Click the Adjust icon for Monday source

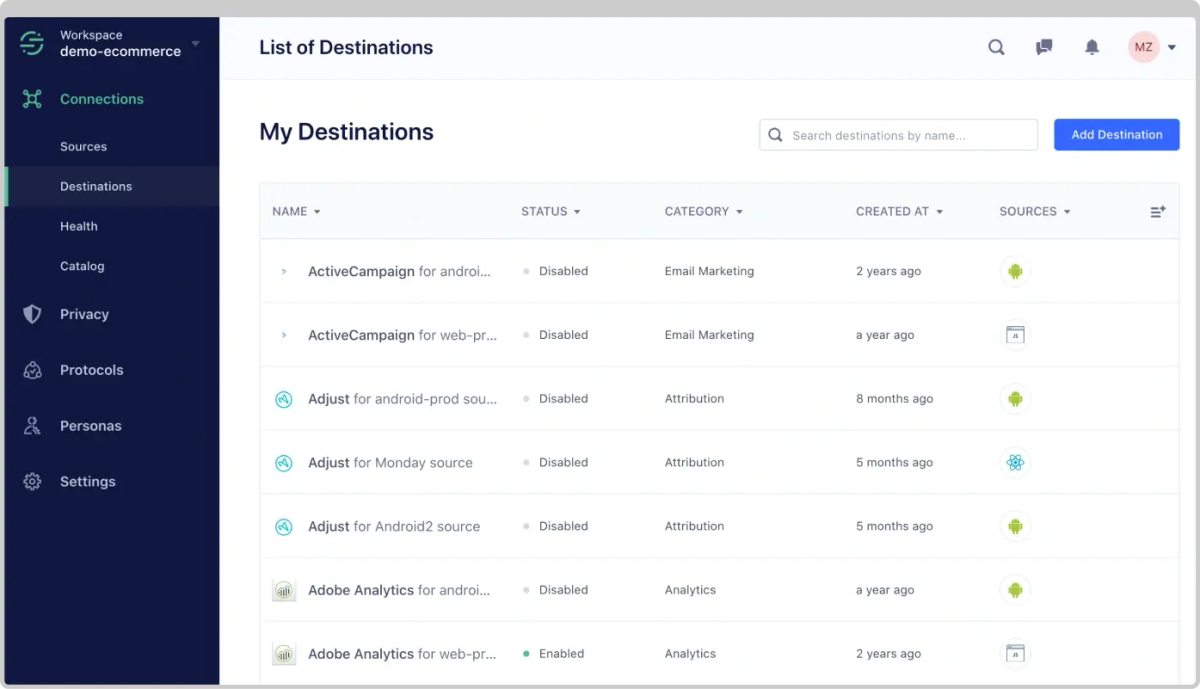284,463
